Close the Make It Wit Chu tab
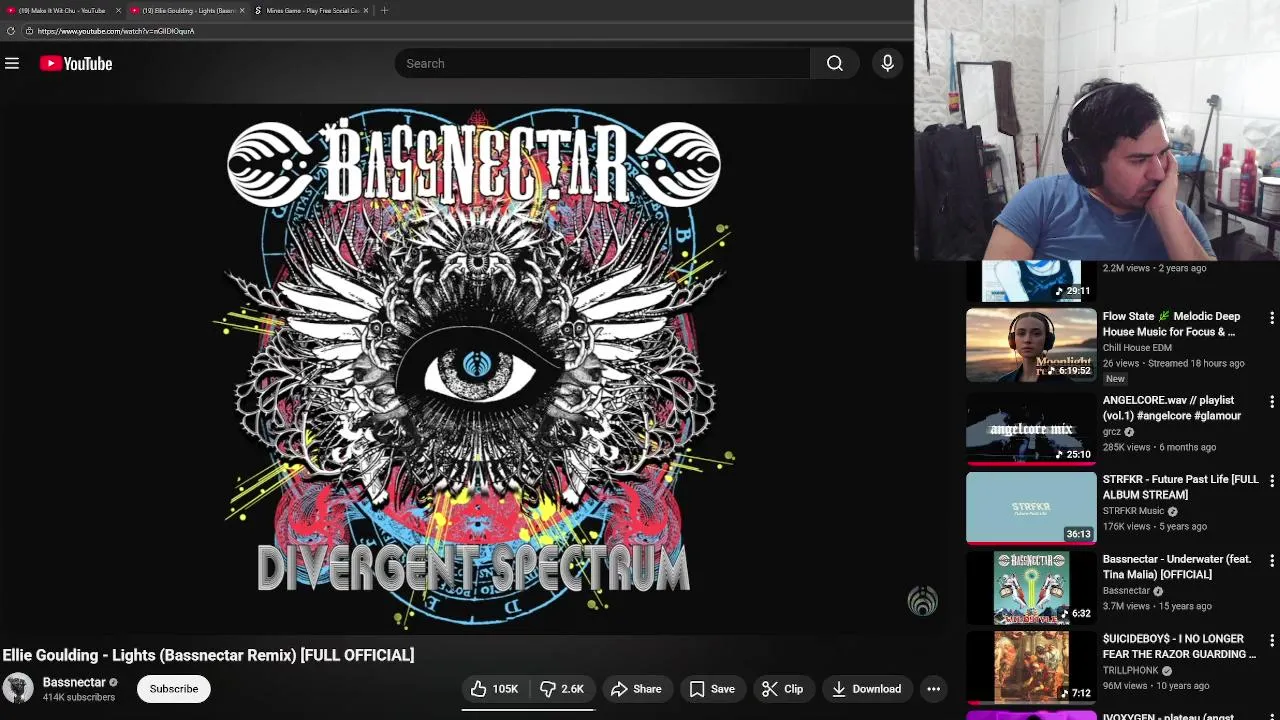Screen dimensions: 1280x720 [118, 10]
